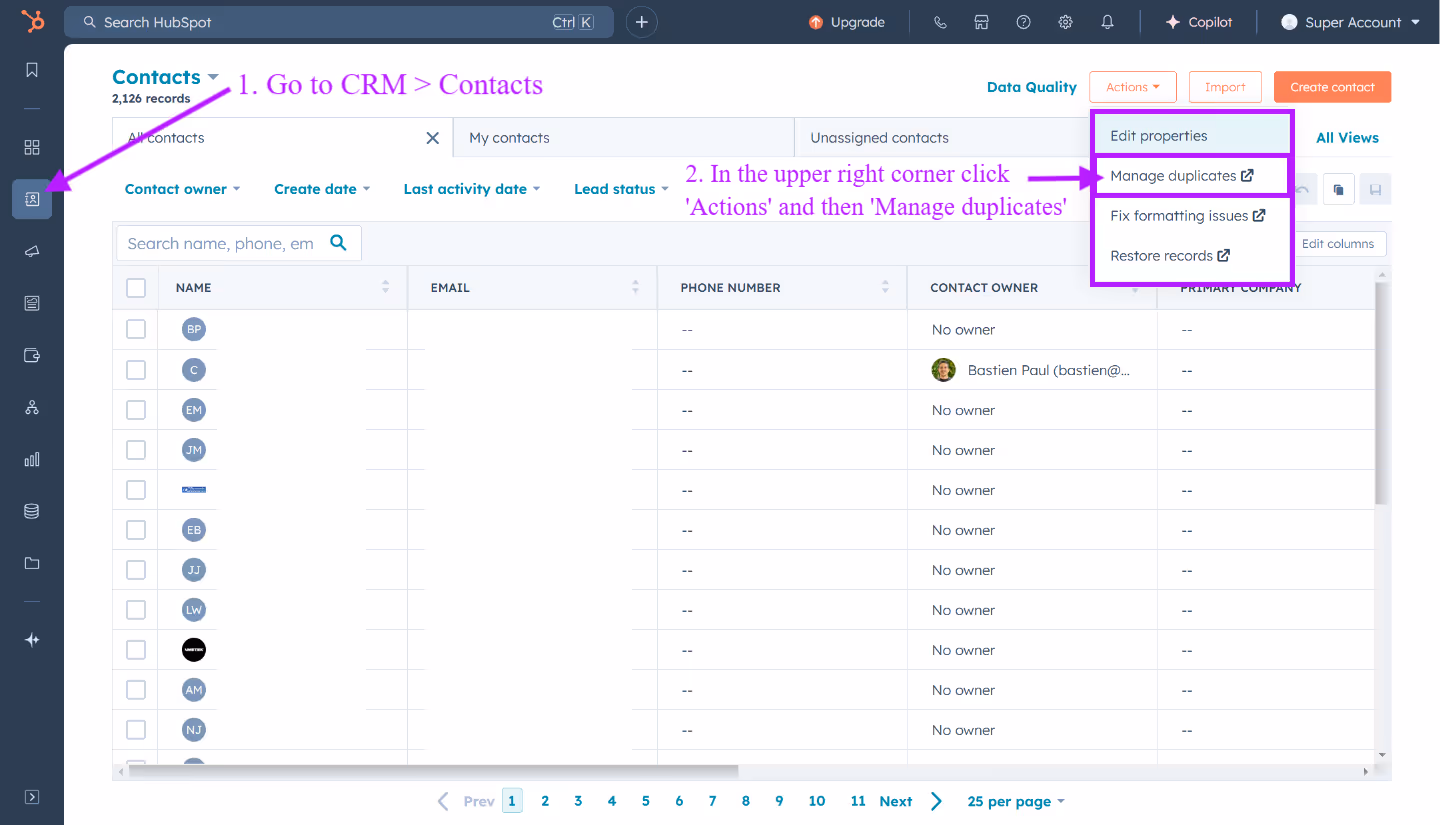Viewport: 1440px width, 825px height.
Task: Open the Data Quality link
Action: point(1031,87)
